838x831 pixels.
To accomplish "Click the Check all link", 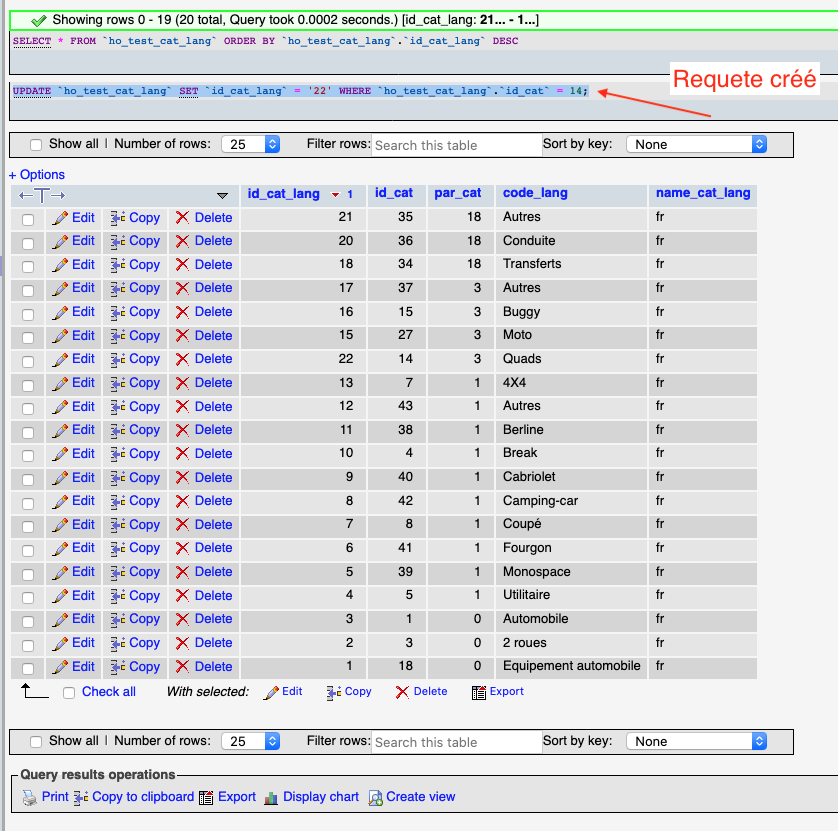I will tap(108, 692).
